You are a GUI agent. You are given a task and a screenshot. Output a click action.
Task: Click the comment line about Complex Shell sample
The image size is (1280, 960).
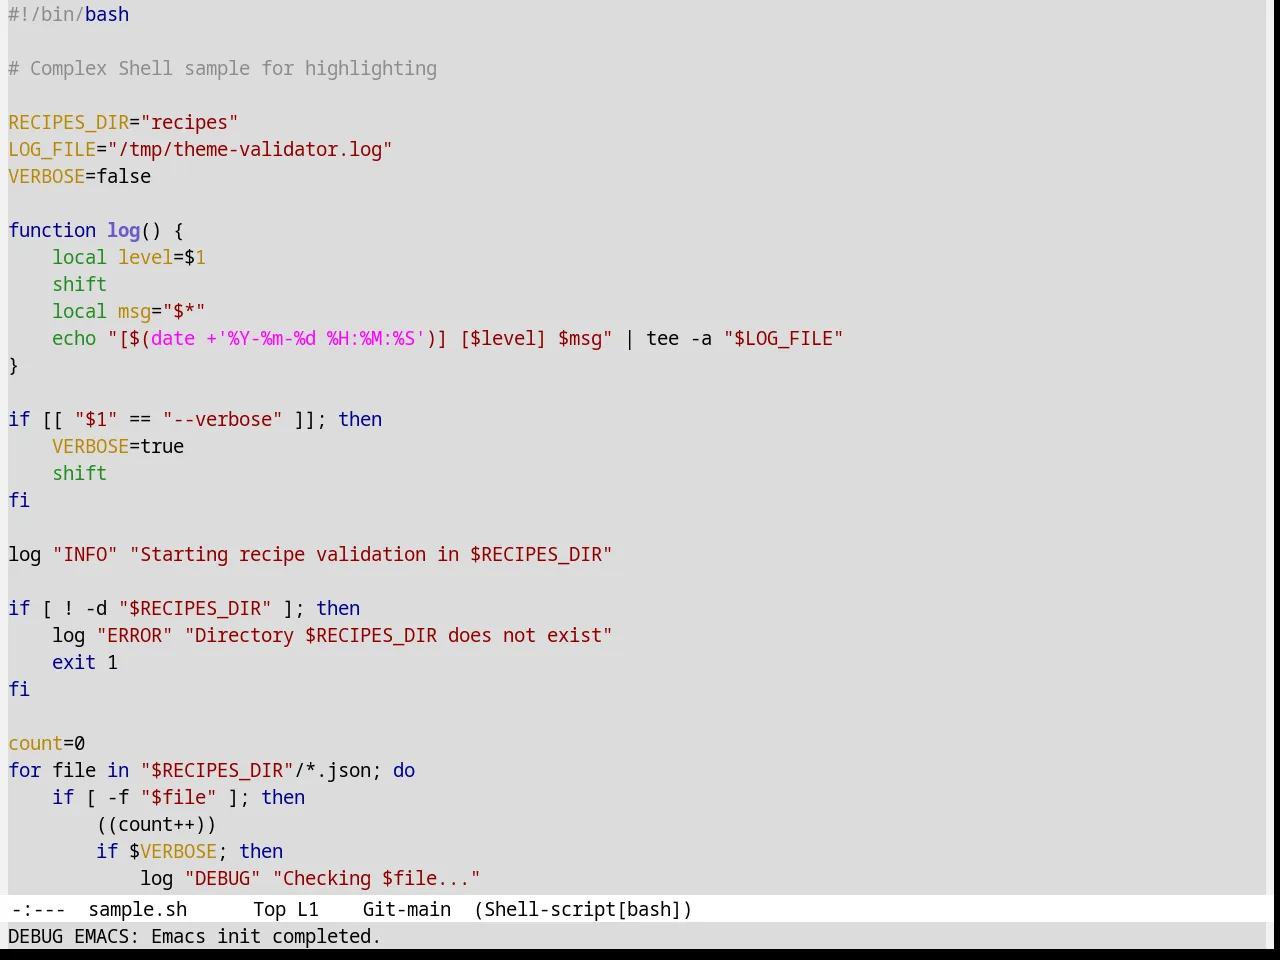[x=223, y=68]
